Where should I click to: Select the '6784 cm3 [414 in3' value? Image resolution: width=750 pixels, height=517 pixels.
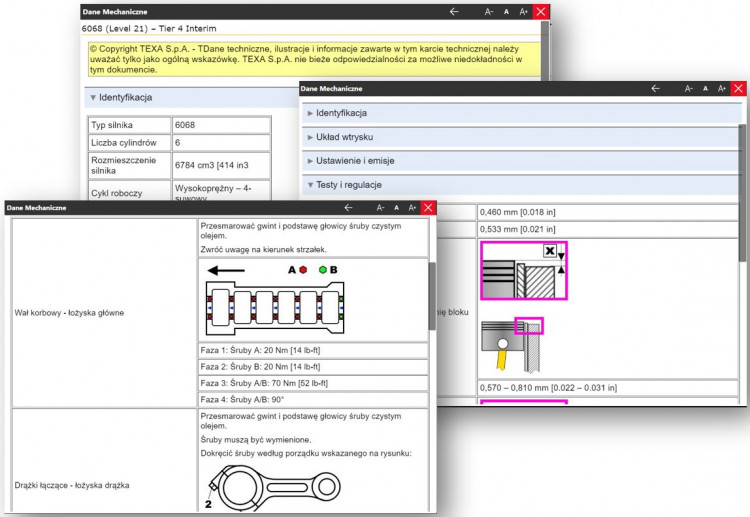pyautogui.click(x=221, y=165)
